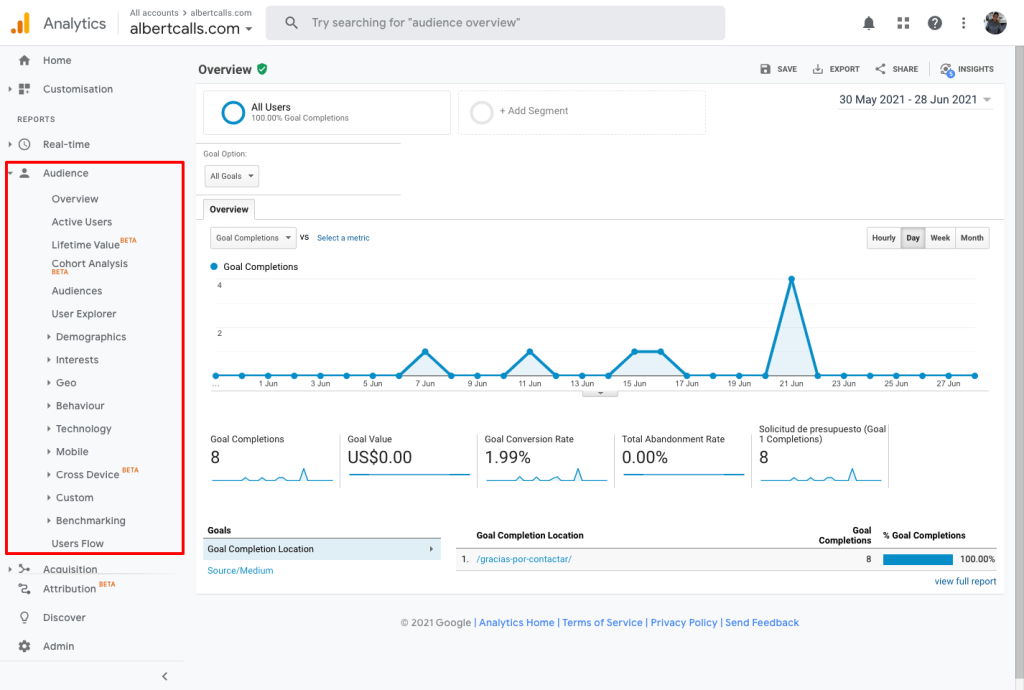Screen dimensions: 1024x690
Task: Click the view full report link
Action: [965, 581]
